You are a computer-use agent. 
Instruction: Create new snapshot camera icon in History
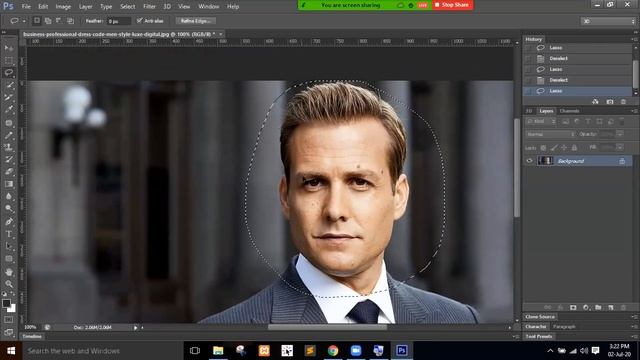[610, 102]
